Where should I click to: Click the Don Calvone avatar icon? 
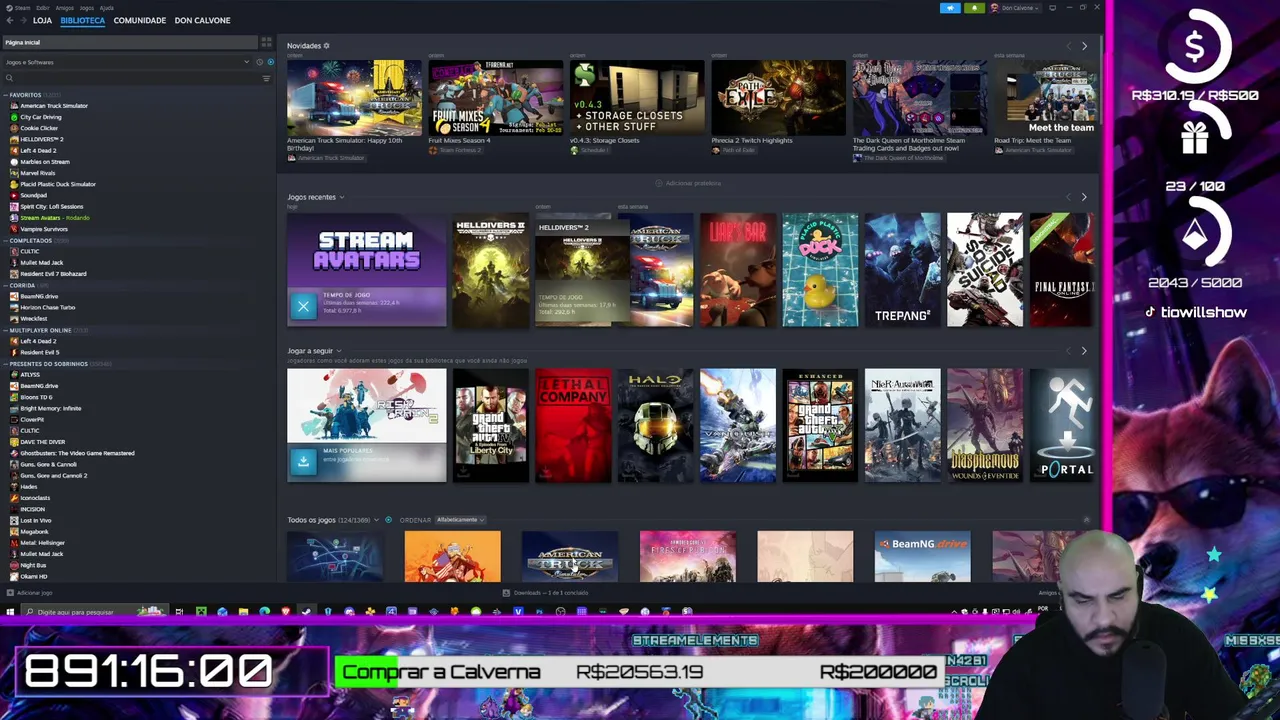point(994,8)
